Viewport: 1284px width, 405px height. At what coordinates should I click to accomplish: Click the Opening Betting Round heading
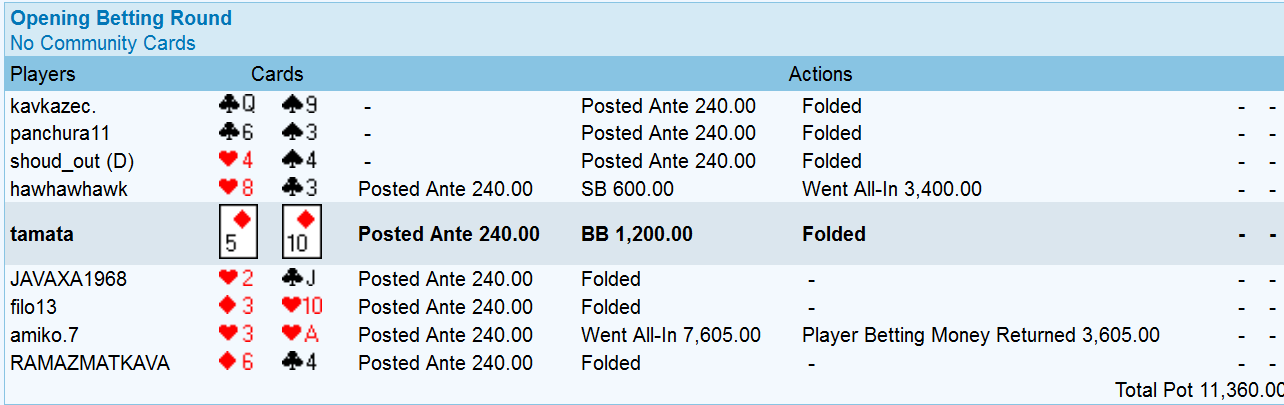pyautogui.click(x=120, y=18)
